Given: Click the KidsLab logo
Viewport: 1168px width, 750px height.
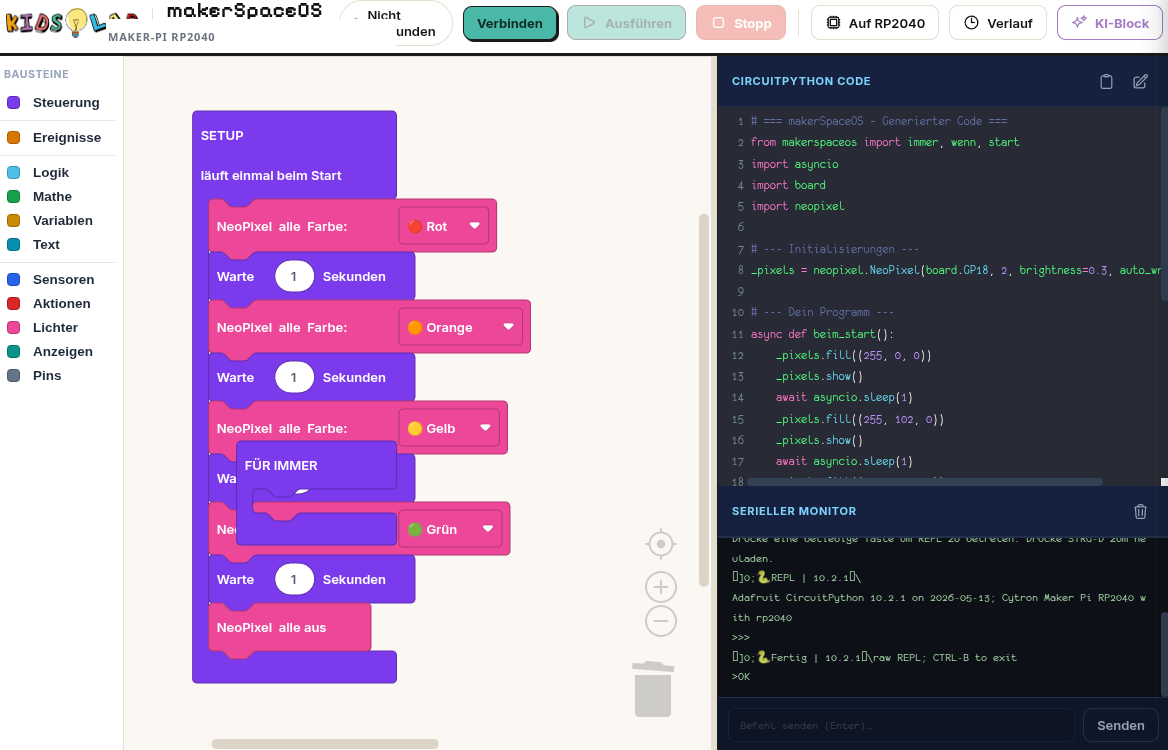Looking at the screenshot, I should point(72,22).
